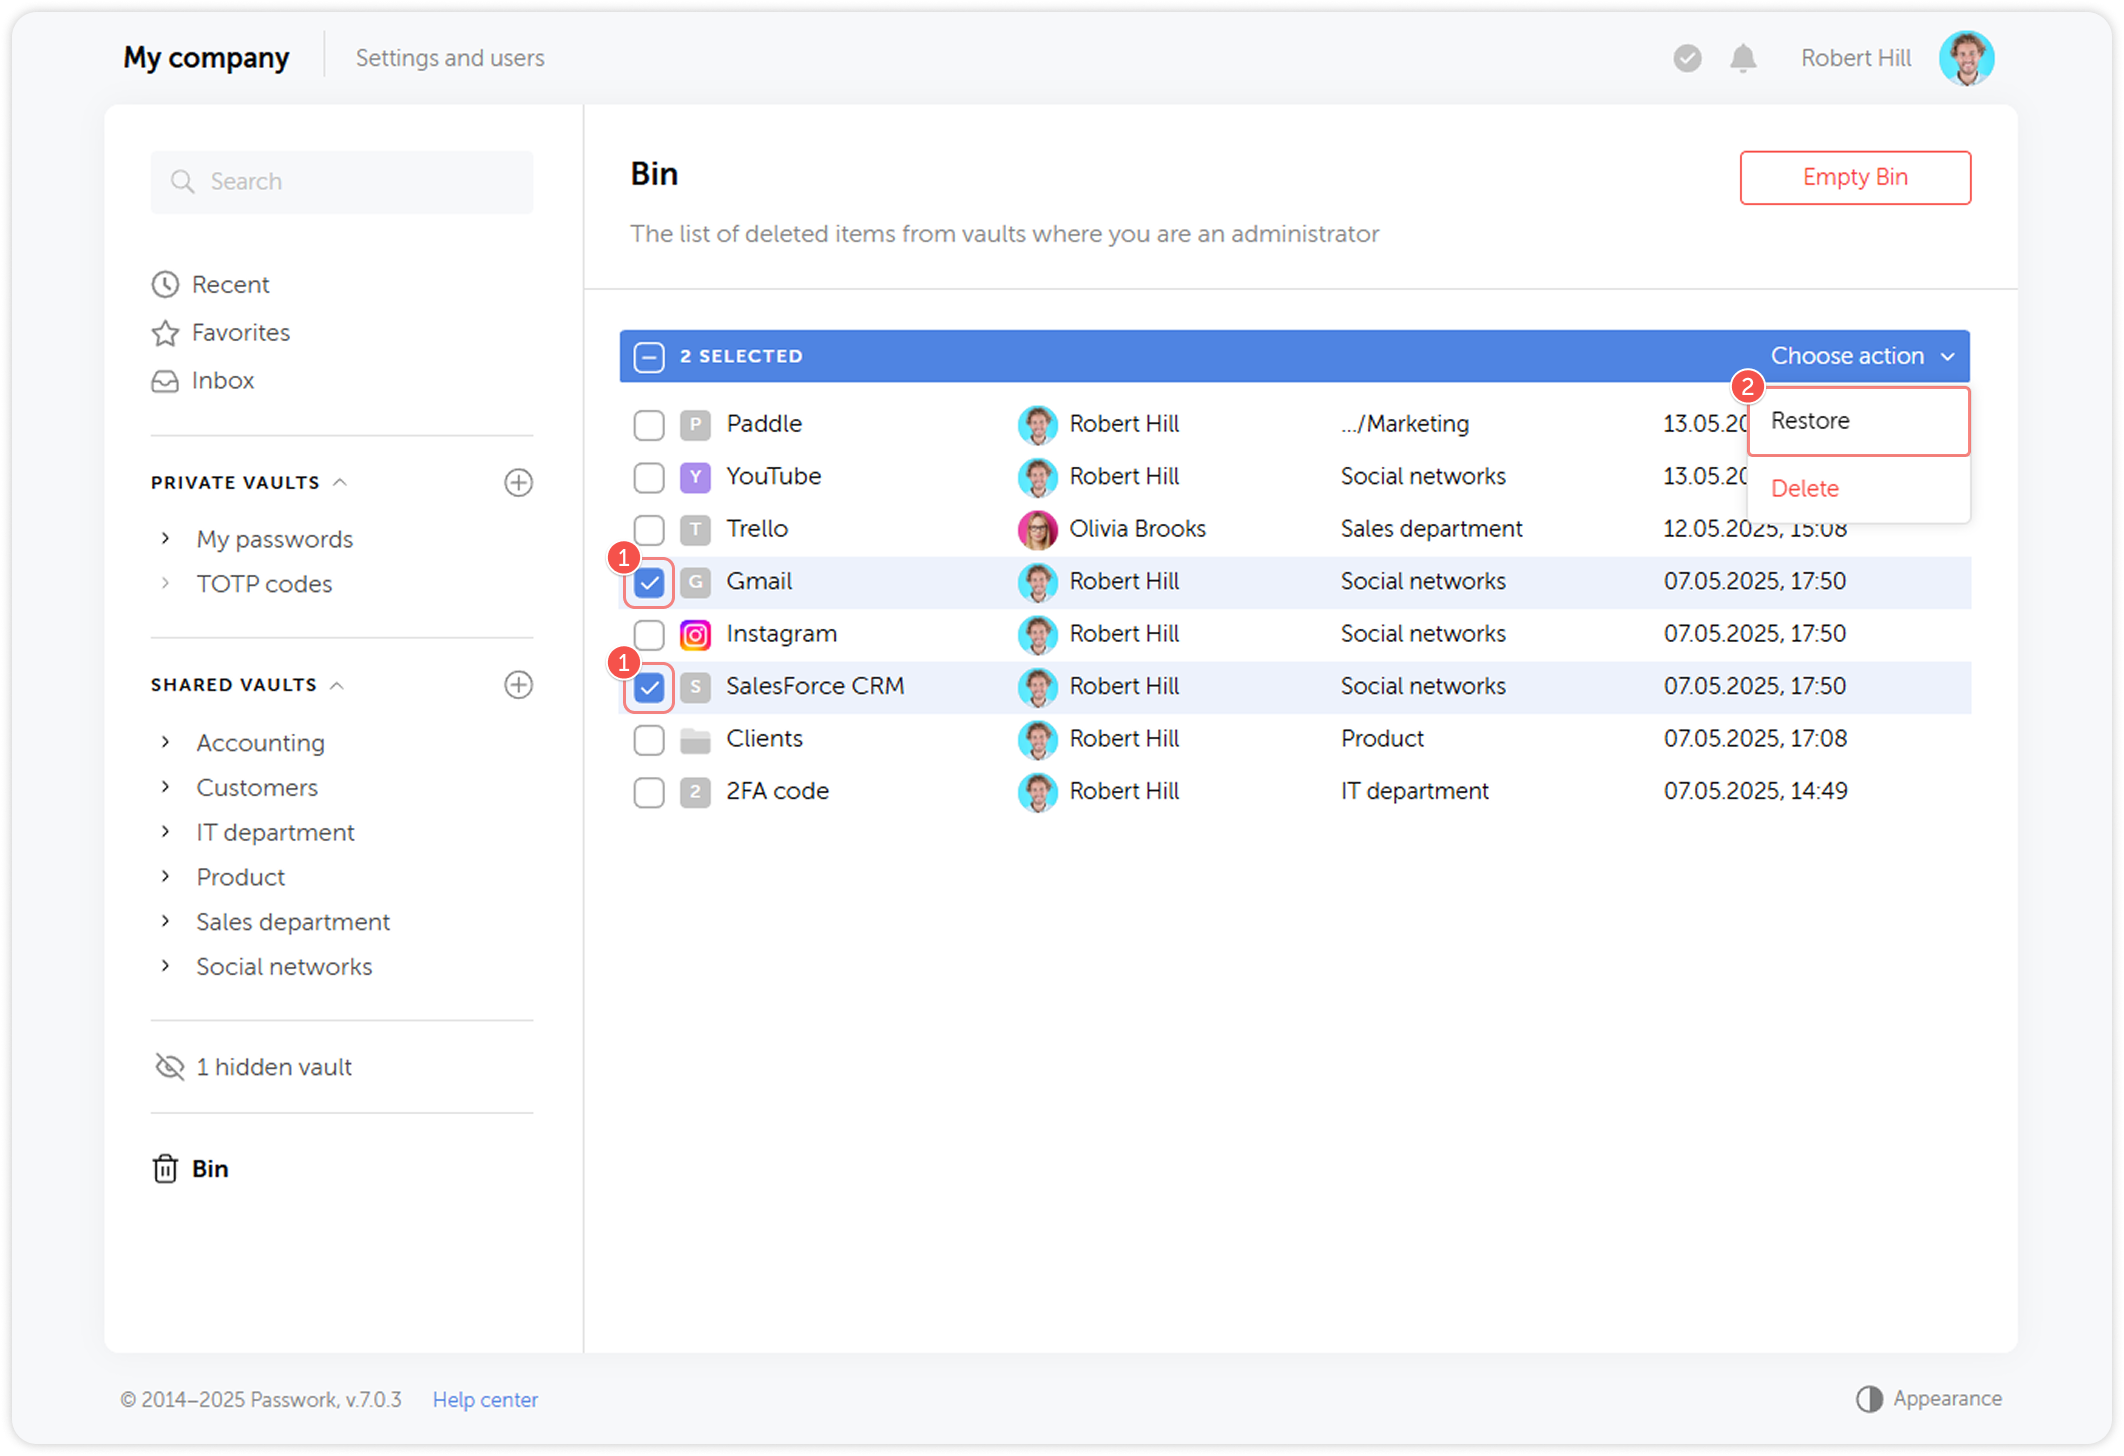The height and width of the screenshot is (1456, 2124).
Task: Click the 1 hidden vault eye icon
Action: 170,1067
